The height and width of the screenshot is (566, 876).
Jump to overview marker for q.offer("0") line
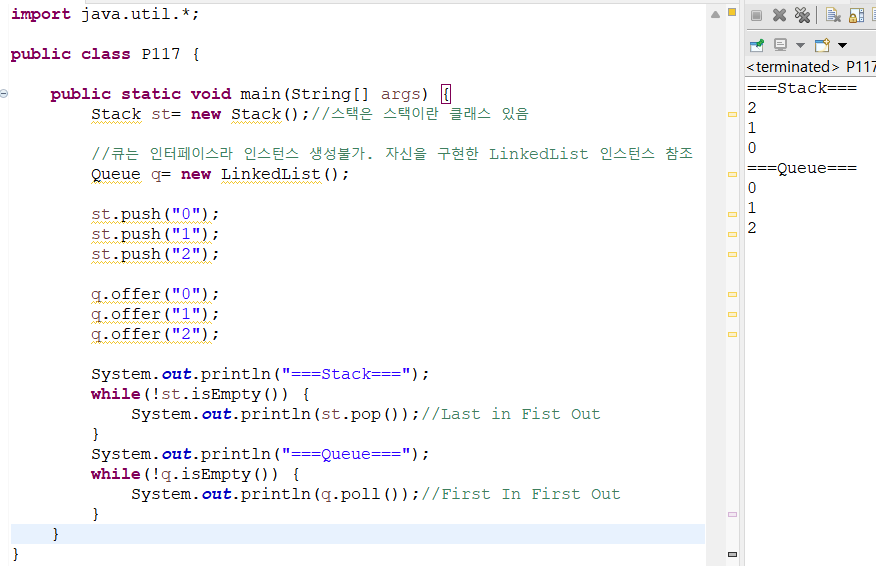732,294
